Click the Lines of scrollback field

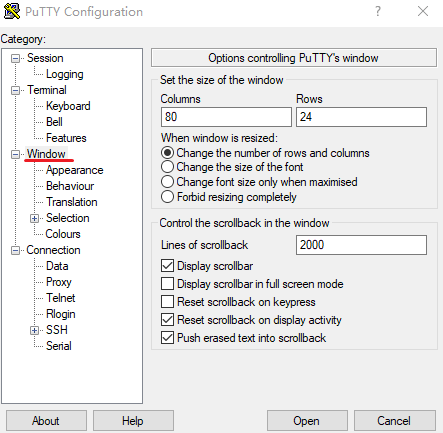click(361, 245)
